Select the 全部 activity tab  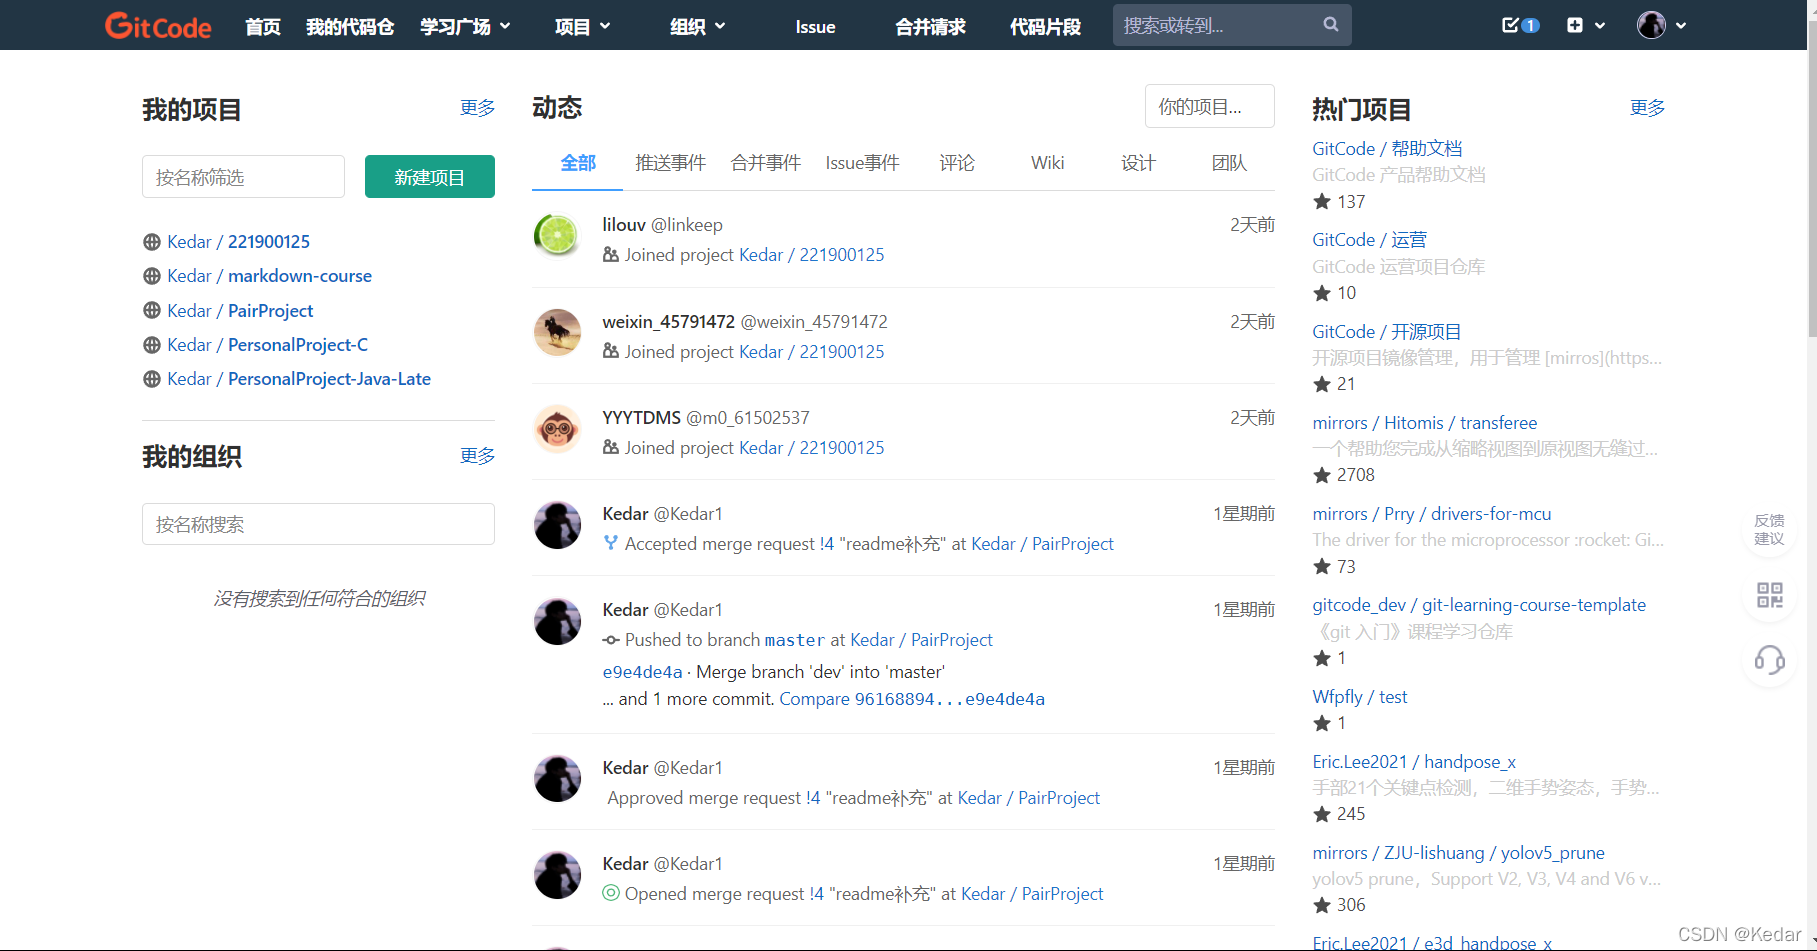(x=578, y=163)
